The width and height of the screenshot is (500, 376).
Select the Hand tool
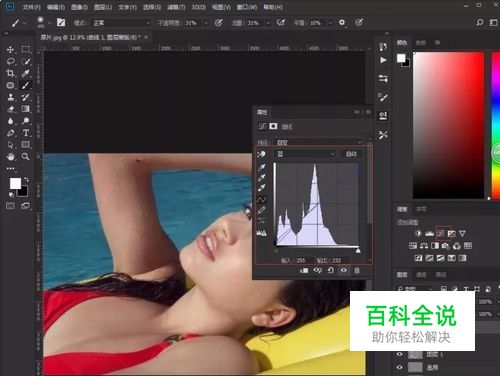pos(10,156)
